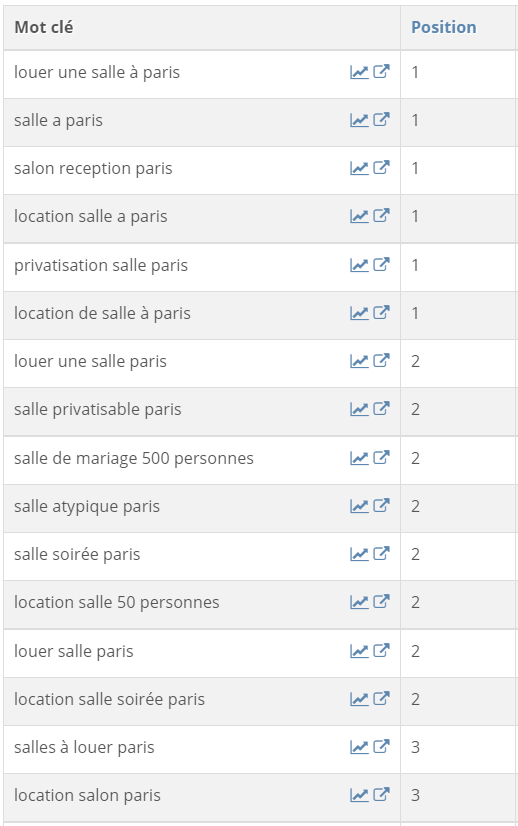Sort table by Position column header
This screenshot has width=518, height=826.
tap(444, 27)
